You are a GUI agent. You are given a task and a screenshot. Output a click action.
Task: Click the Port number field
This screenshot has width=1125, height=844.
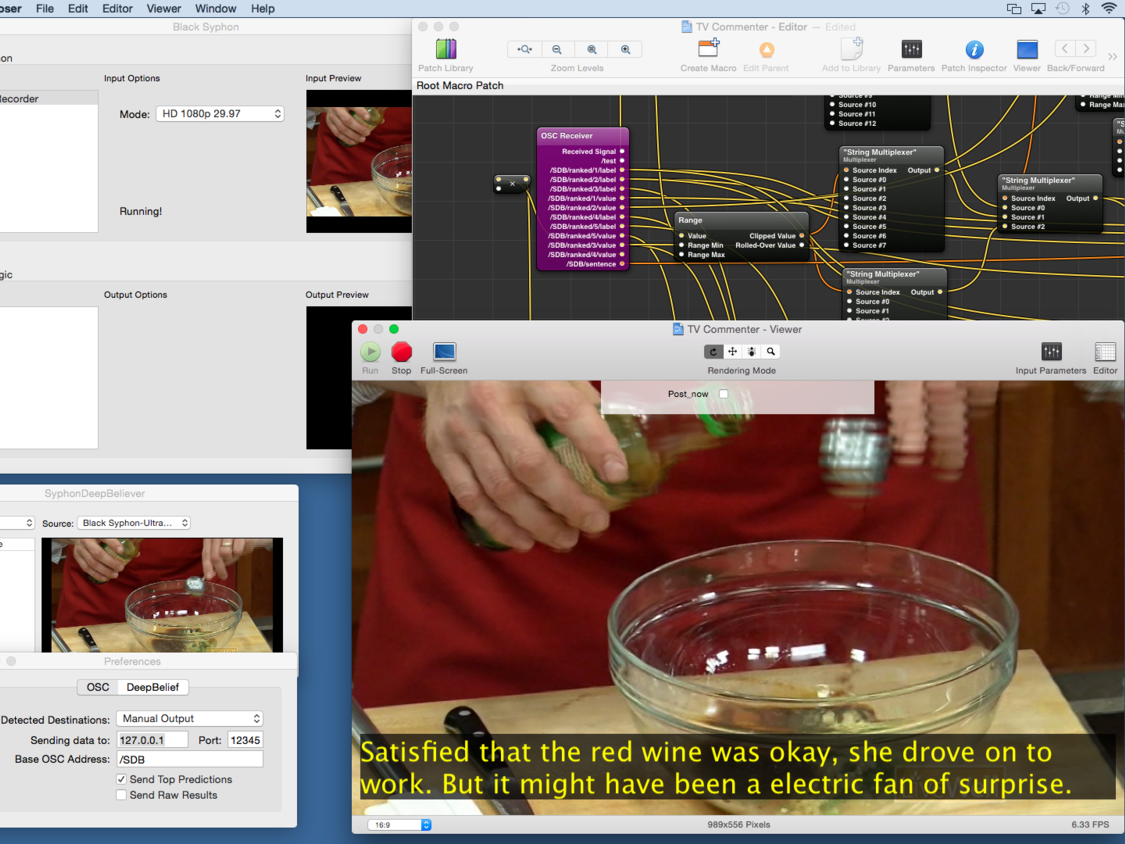point(245,740)
